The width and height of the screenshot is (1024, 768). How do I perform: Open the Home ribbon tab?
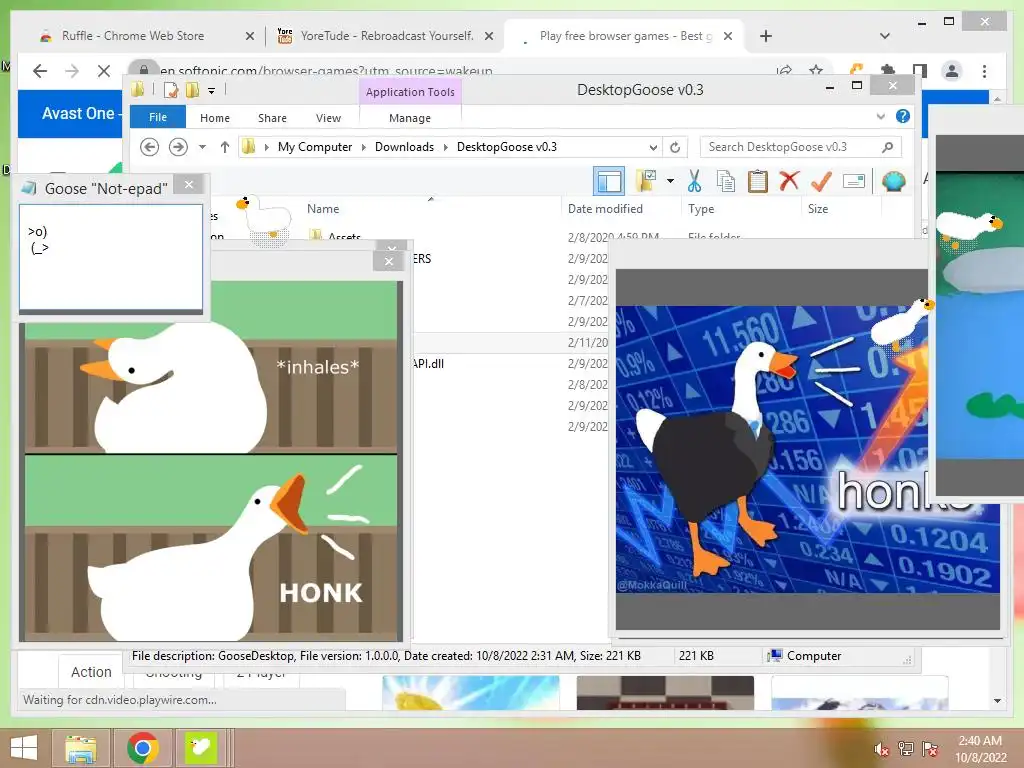pyautogui.click(x=215, y=118)
